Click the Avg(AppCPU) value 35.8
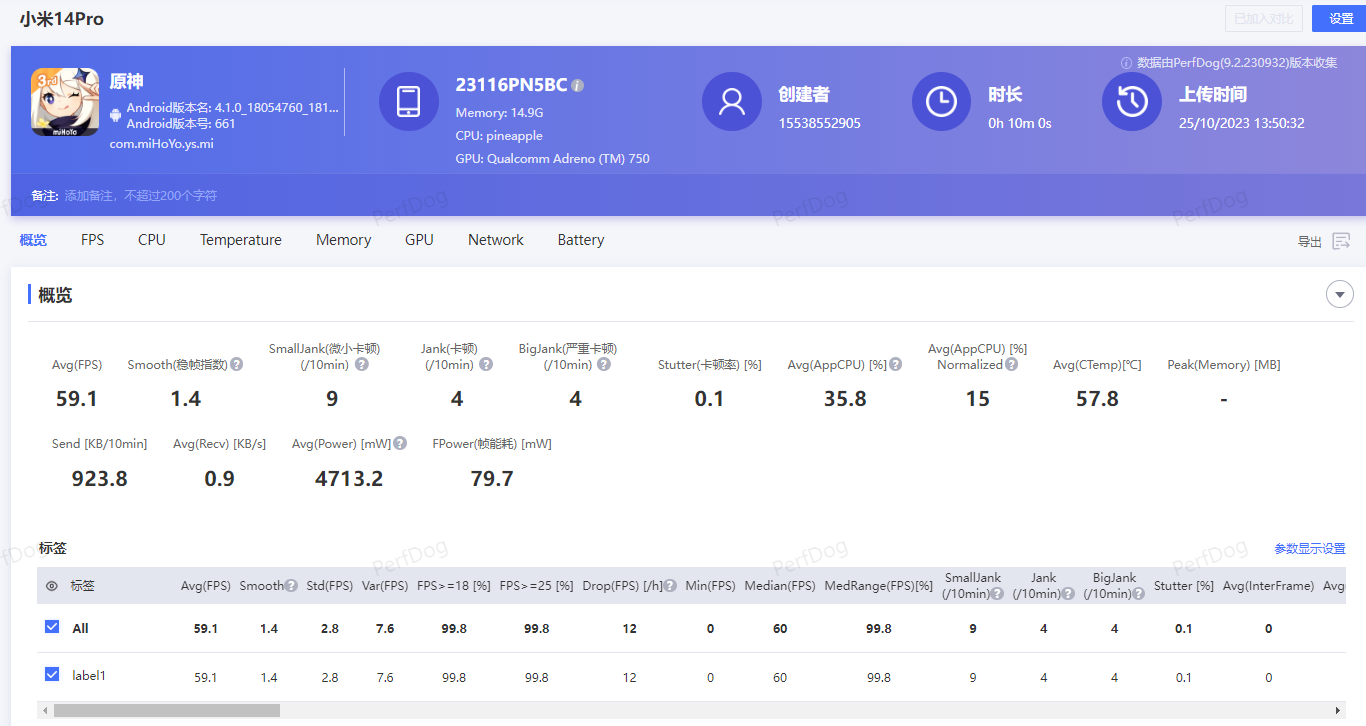1366x726 pixels. tap(845, 399)
